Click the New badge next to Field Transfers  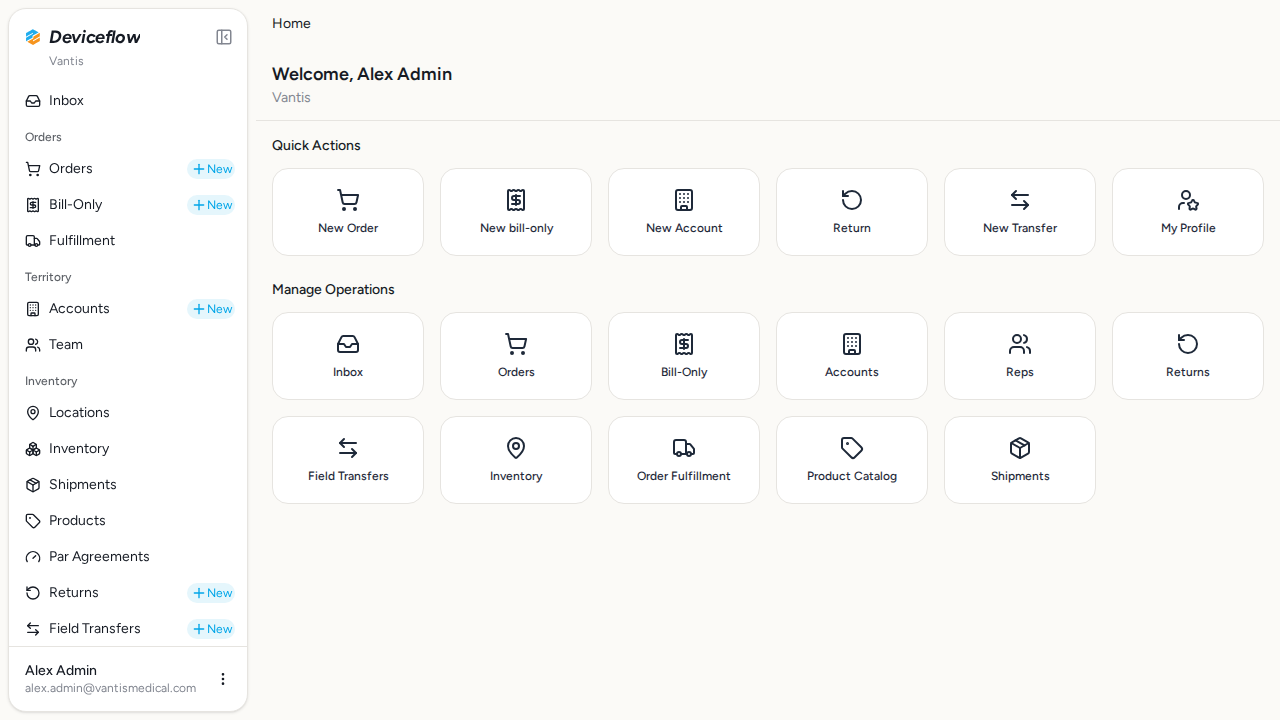click(x=211, y=629)
